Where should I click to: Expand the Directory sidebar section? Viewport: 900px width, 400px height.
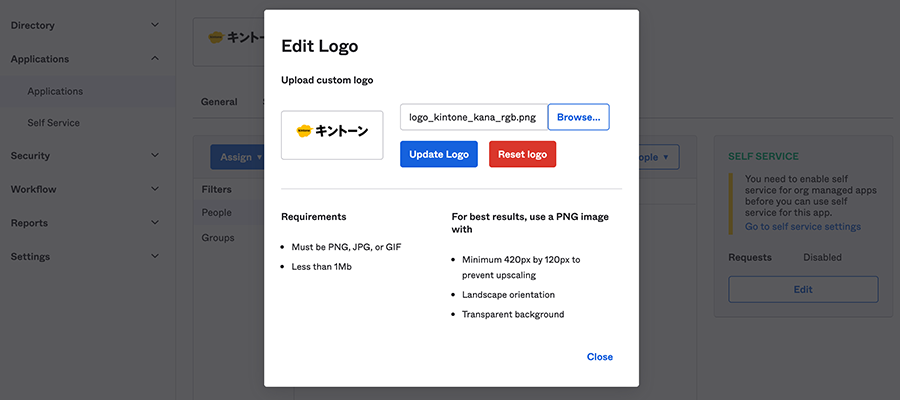click(85, 25)
